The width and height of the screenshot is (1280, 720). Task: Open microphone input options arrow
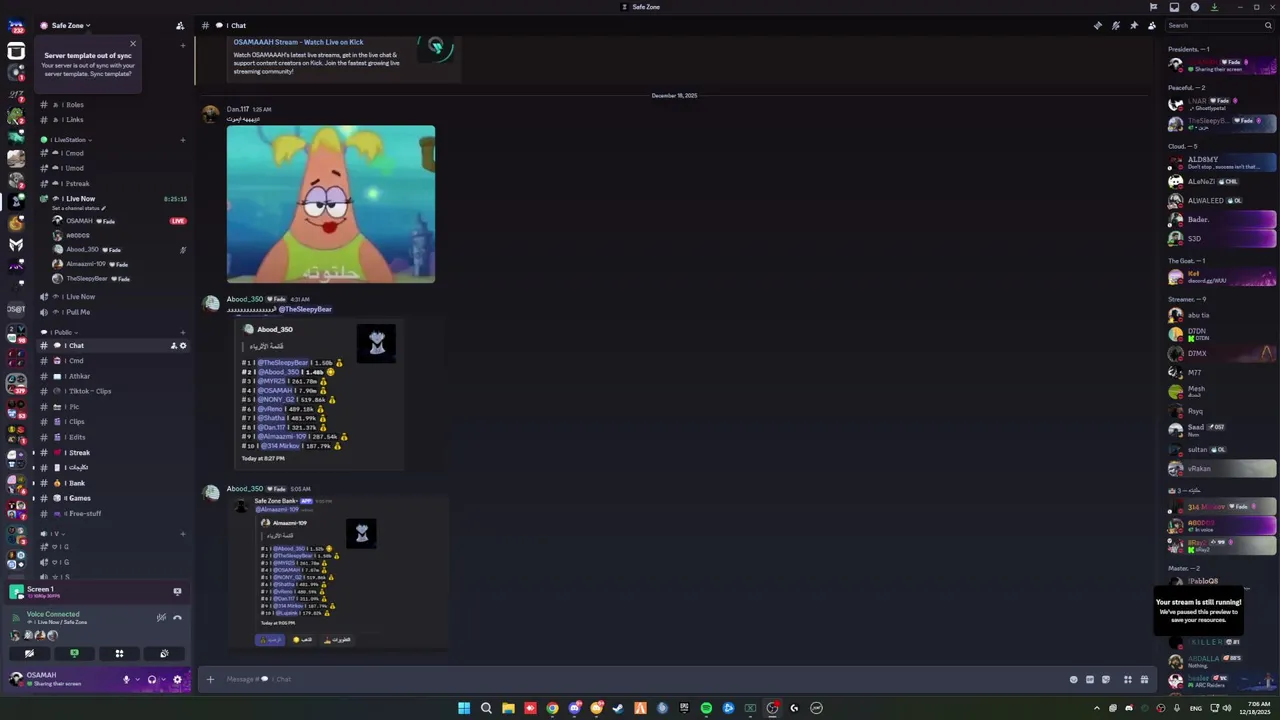tap(137, 680)
